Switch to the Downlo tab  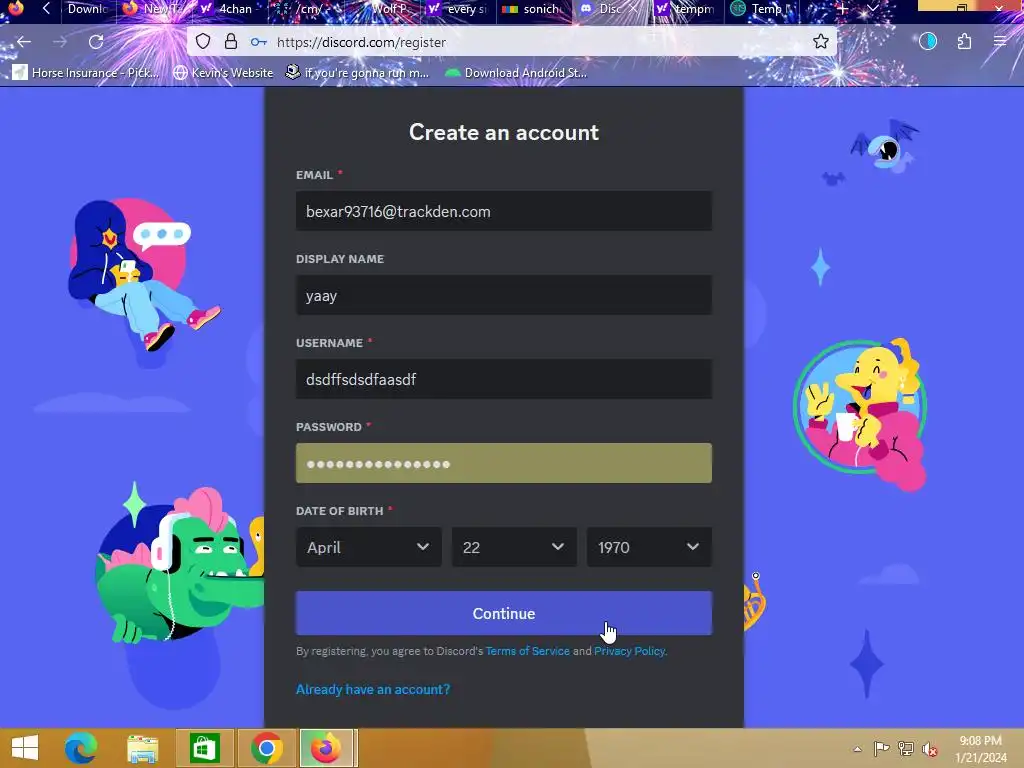coord(85,9)
